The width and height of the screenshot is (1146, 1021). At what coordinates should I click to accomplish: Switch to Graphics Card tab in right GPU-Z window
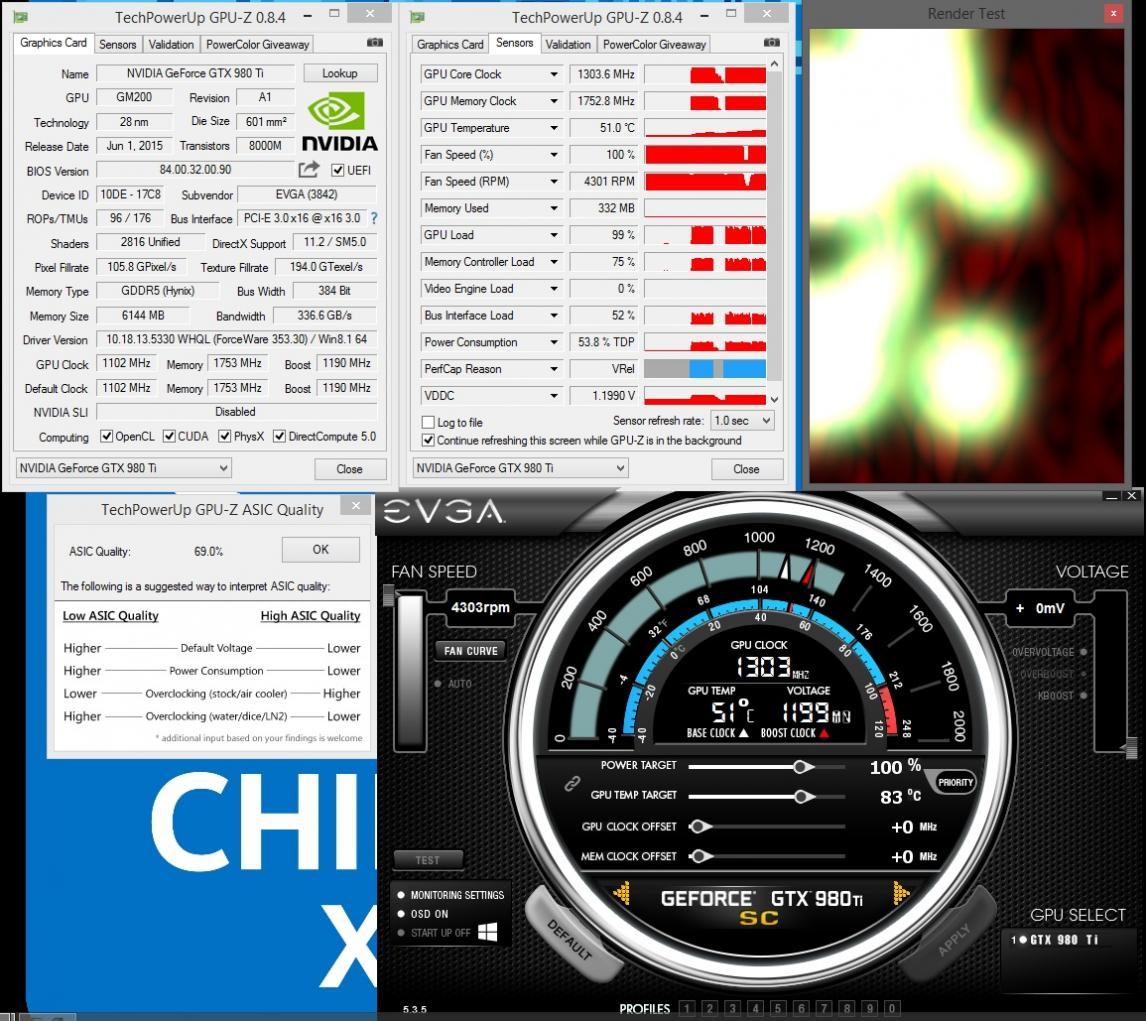(450, 45)
